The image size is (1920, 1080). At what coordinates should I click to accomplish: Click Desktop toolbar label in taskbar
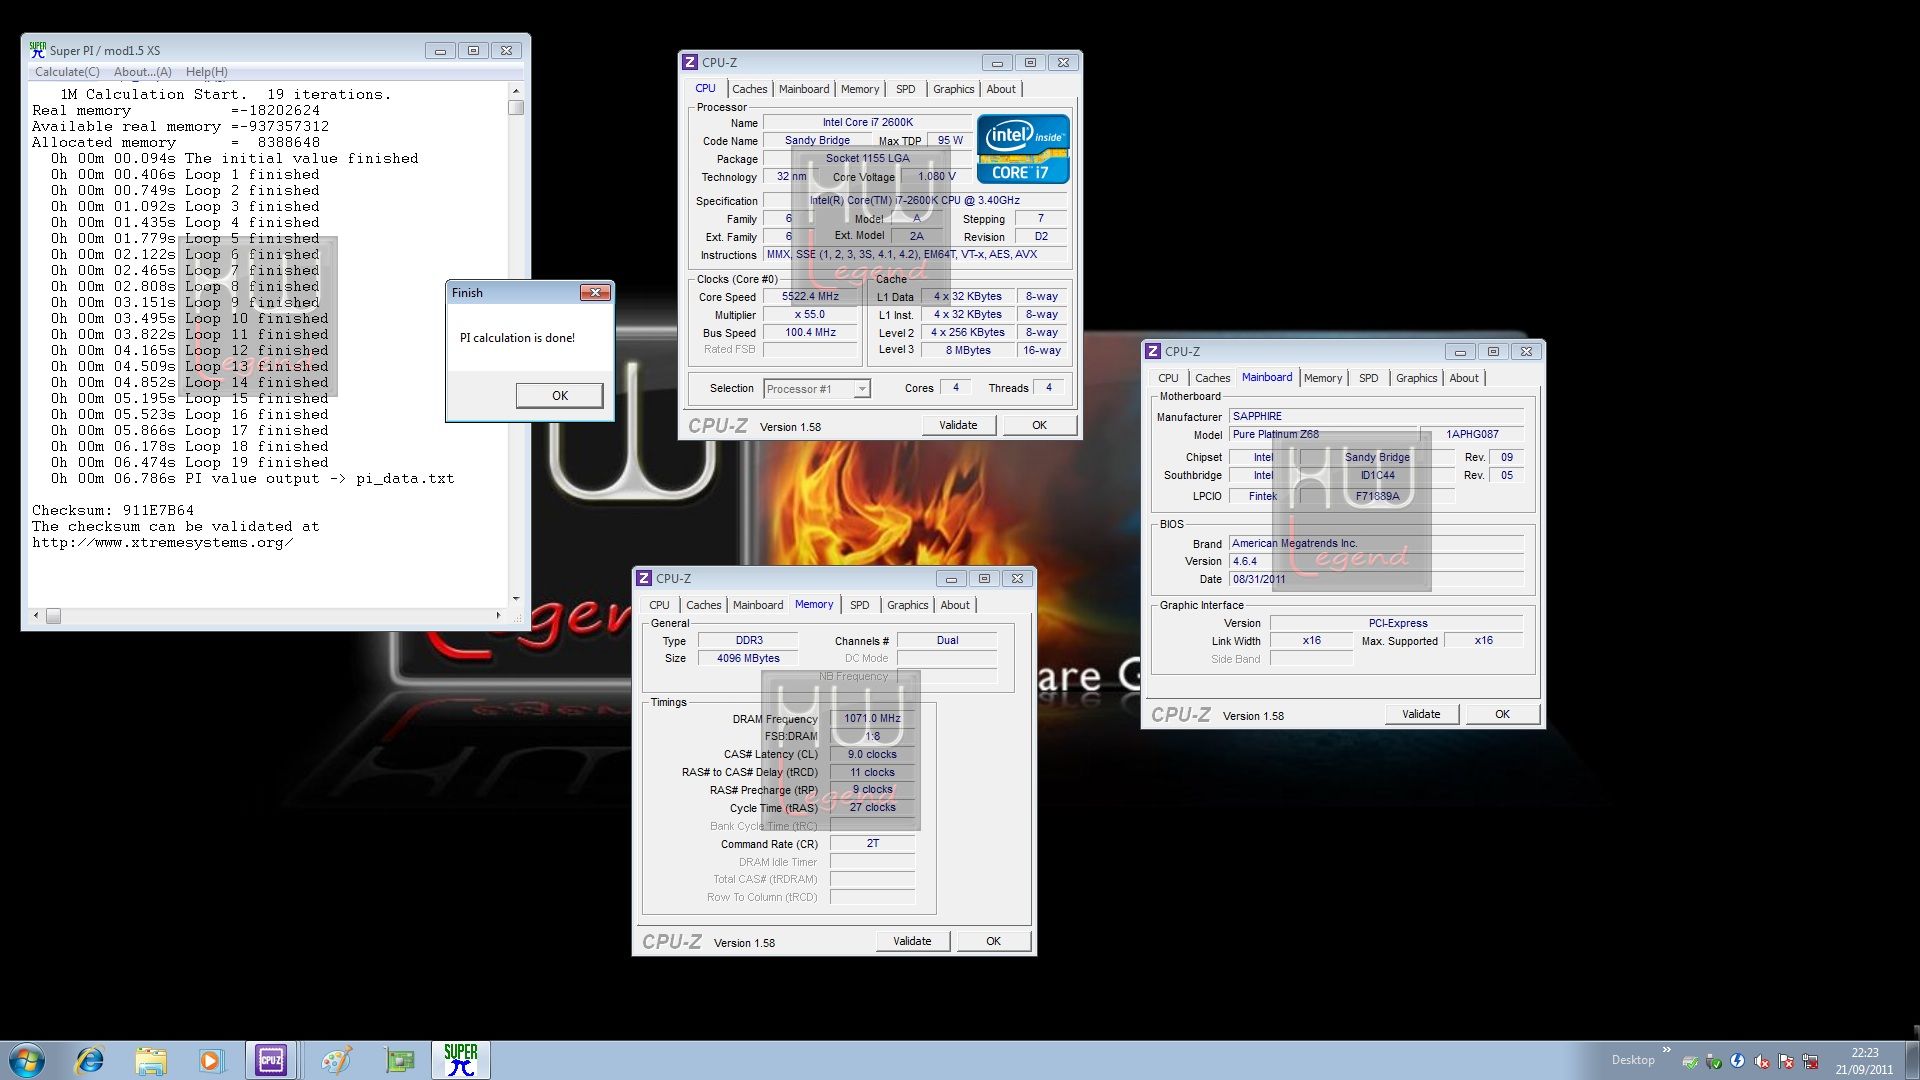pyautogui.click(x=1632, y=1060)
